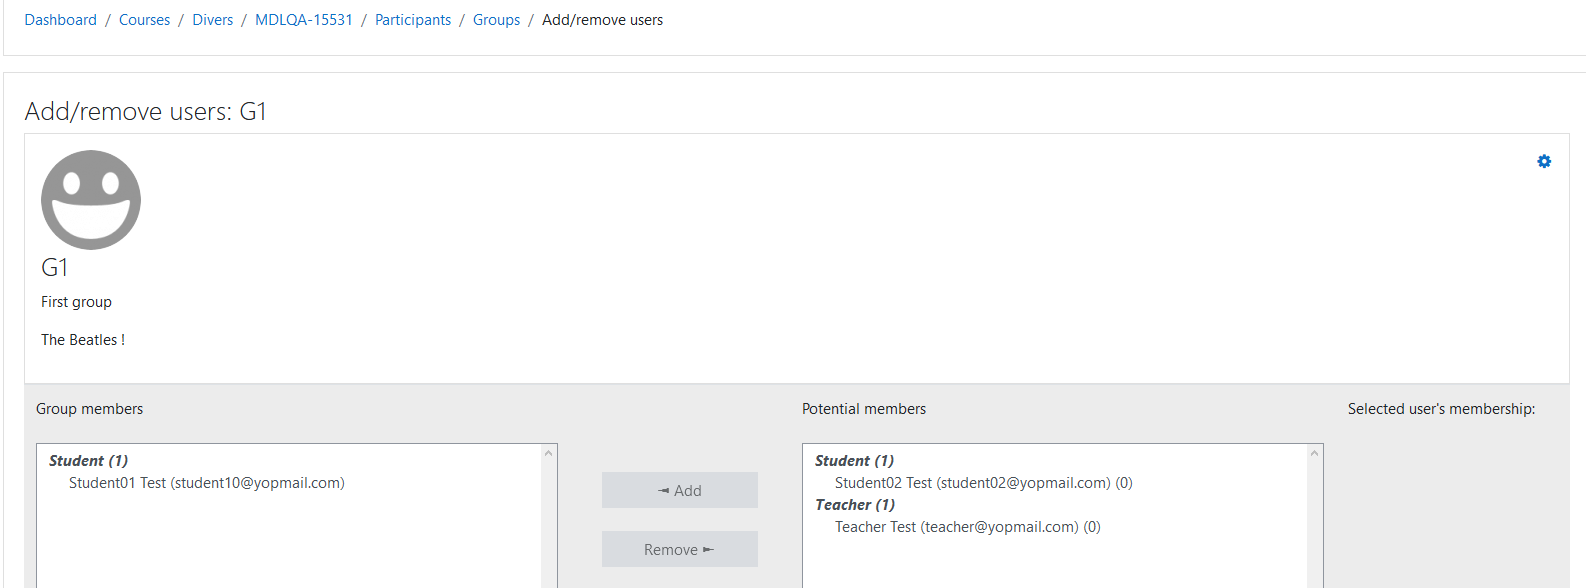Click the 'First group' description text
Screen dimensions: 1586x588
76,302
